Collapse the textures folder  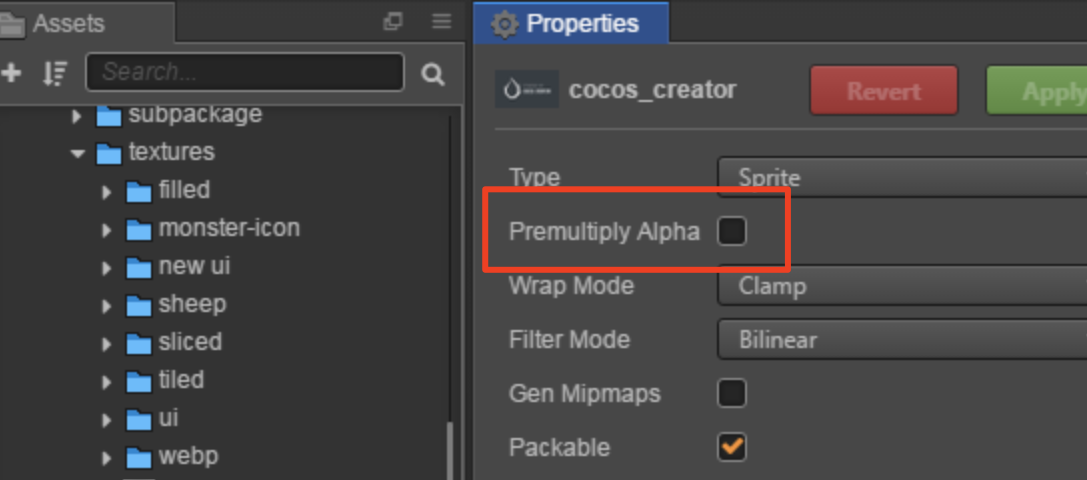point(77,154)
